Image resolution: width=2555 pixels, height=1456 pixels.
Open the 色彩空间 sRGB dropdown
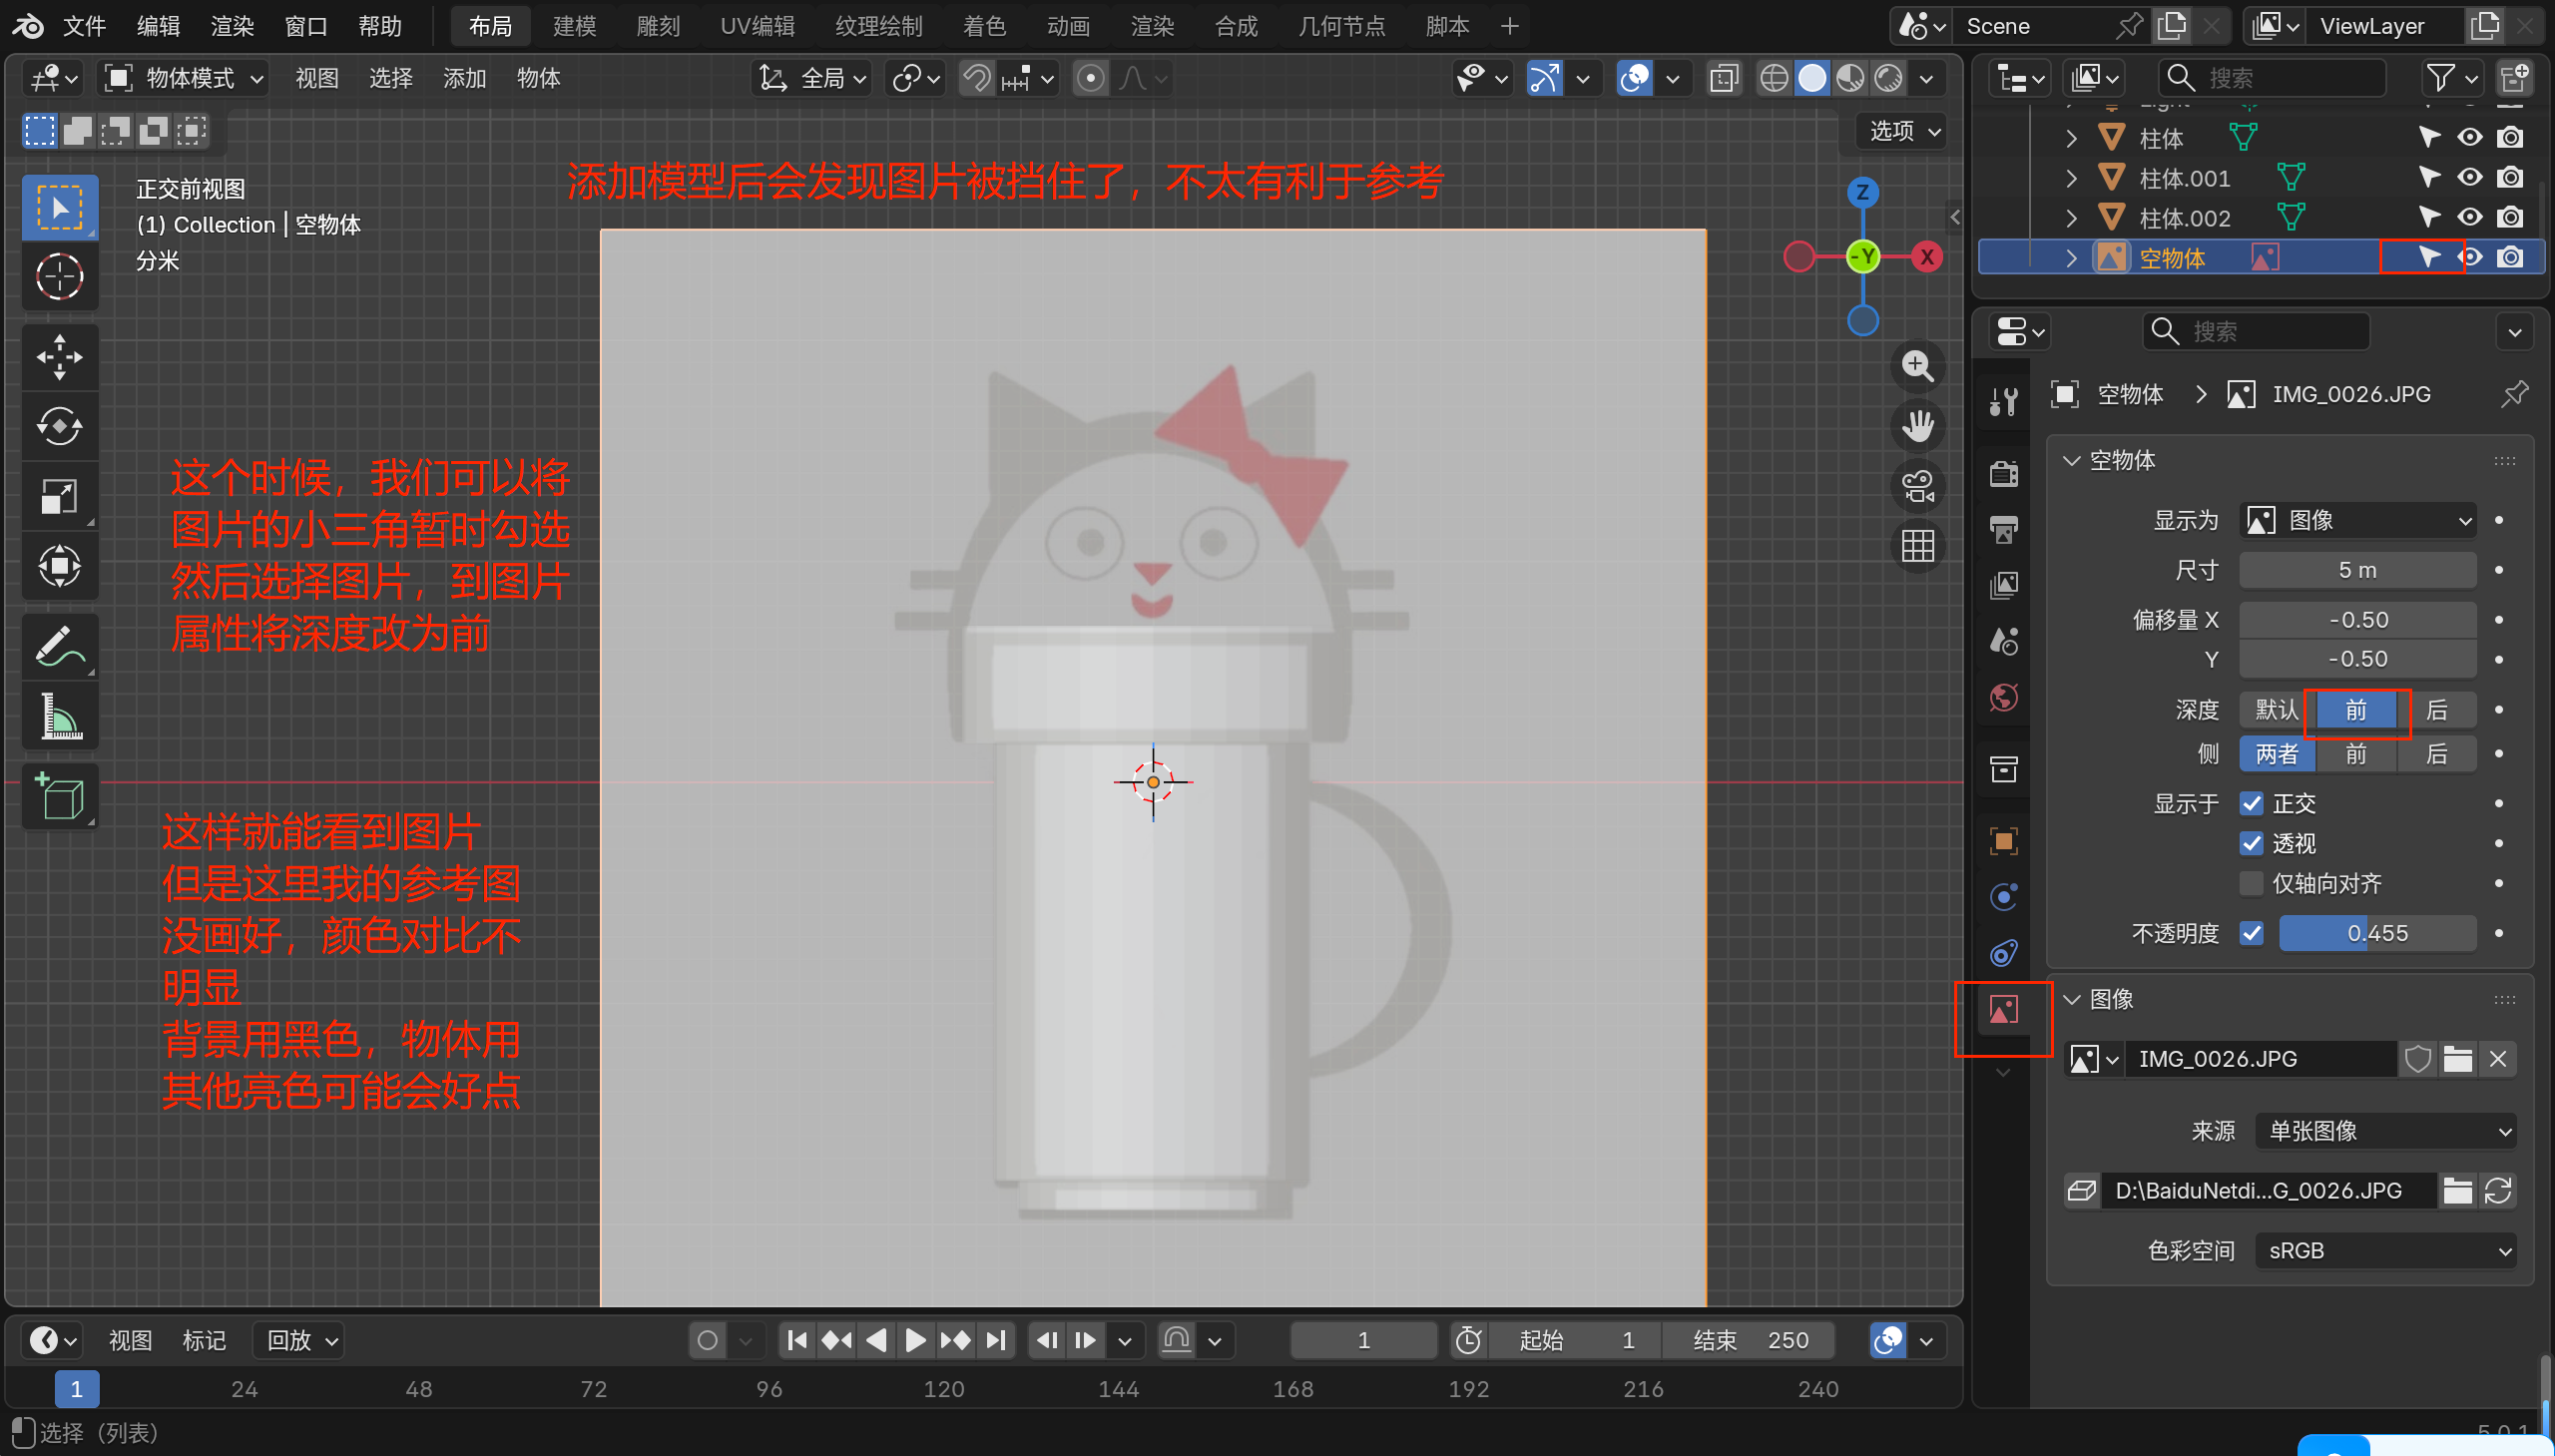pos(2385,1250)
